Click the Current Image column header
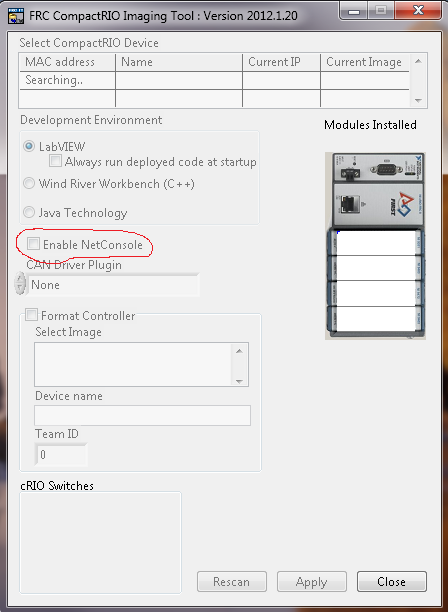Viewport: 448px width, 612px height. [x=365, y=62]
